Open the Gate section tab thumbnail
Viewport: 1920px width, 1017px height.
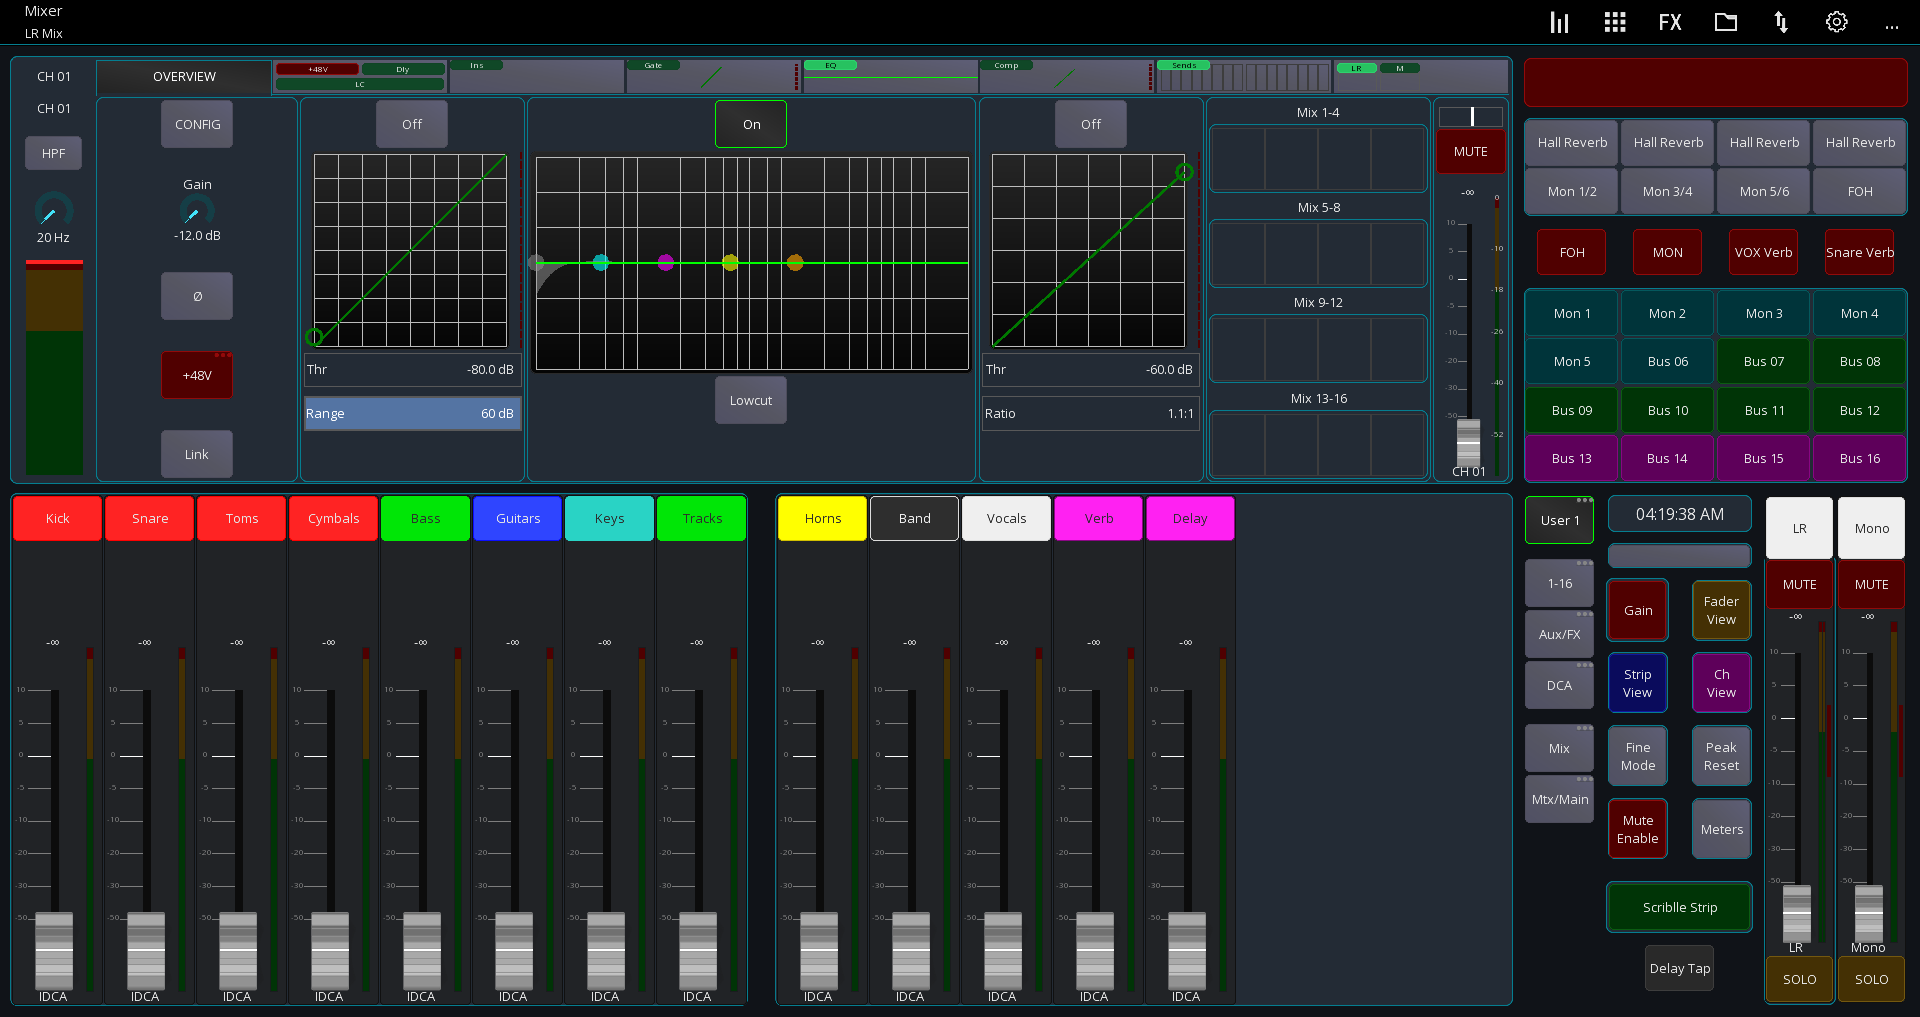(712, 76)
